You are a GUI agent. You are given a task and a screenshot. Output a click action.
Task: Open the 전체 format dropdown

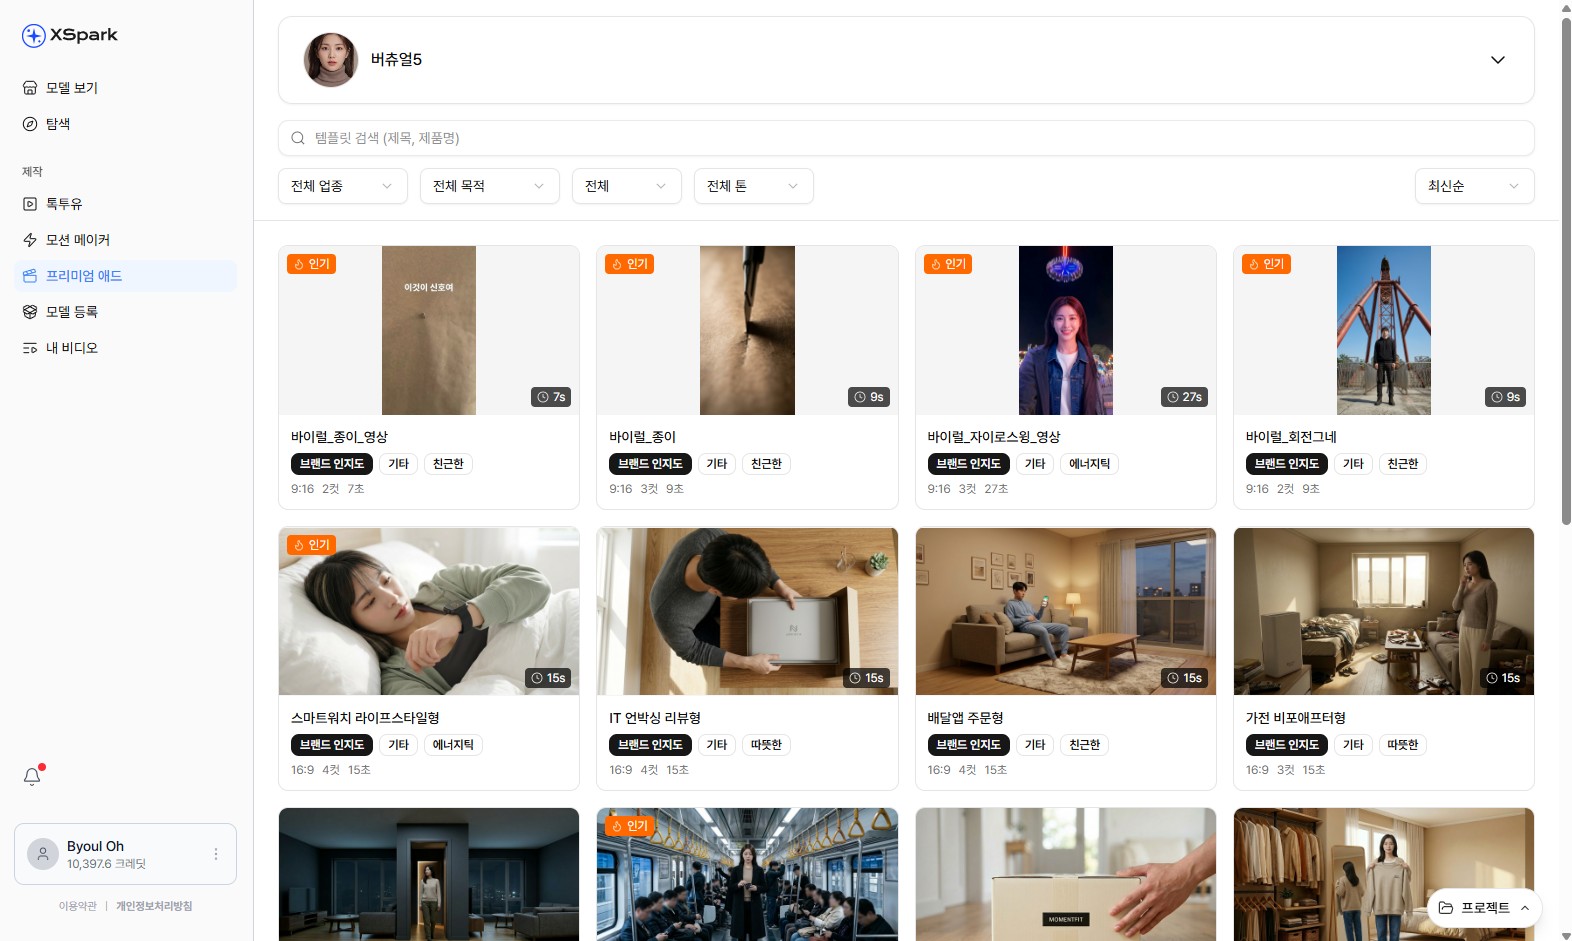click(x=627, y=186)
